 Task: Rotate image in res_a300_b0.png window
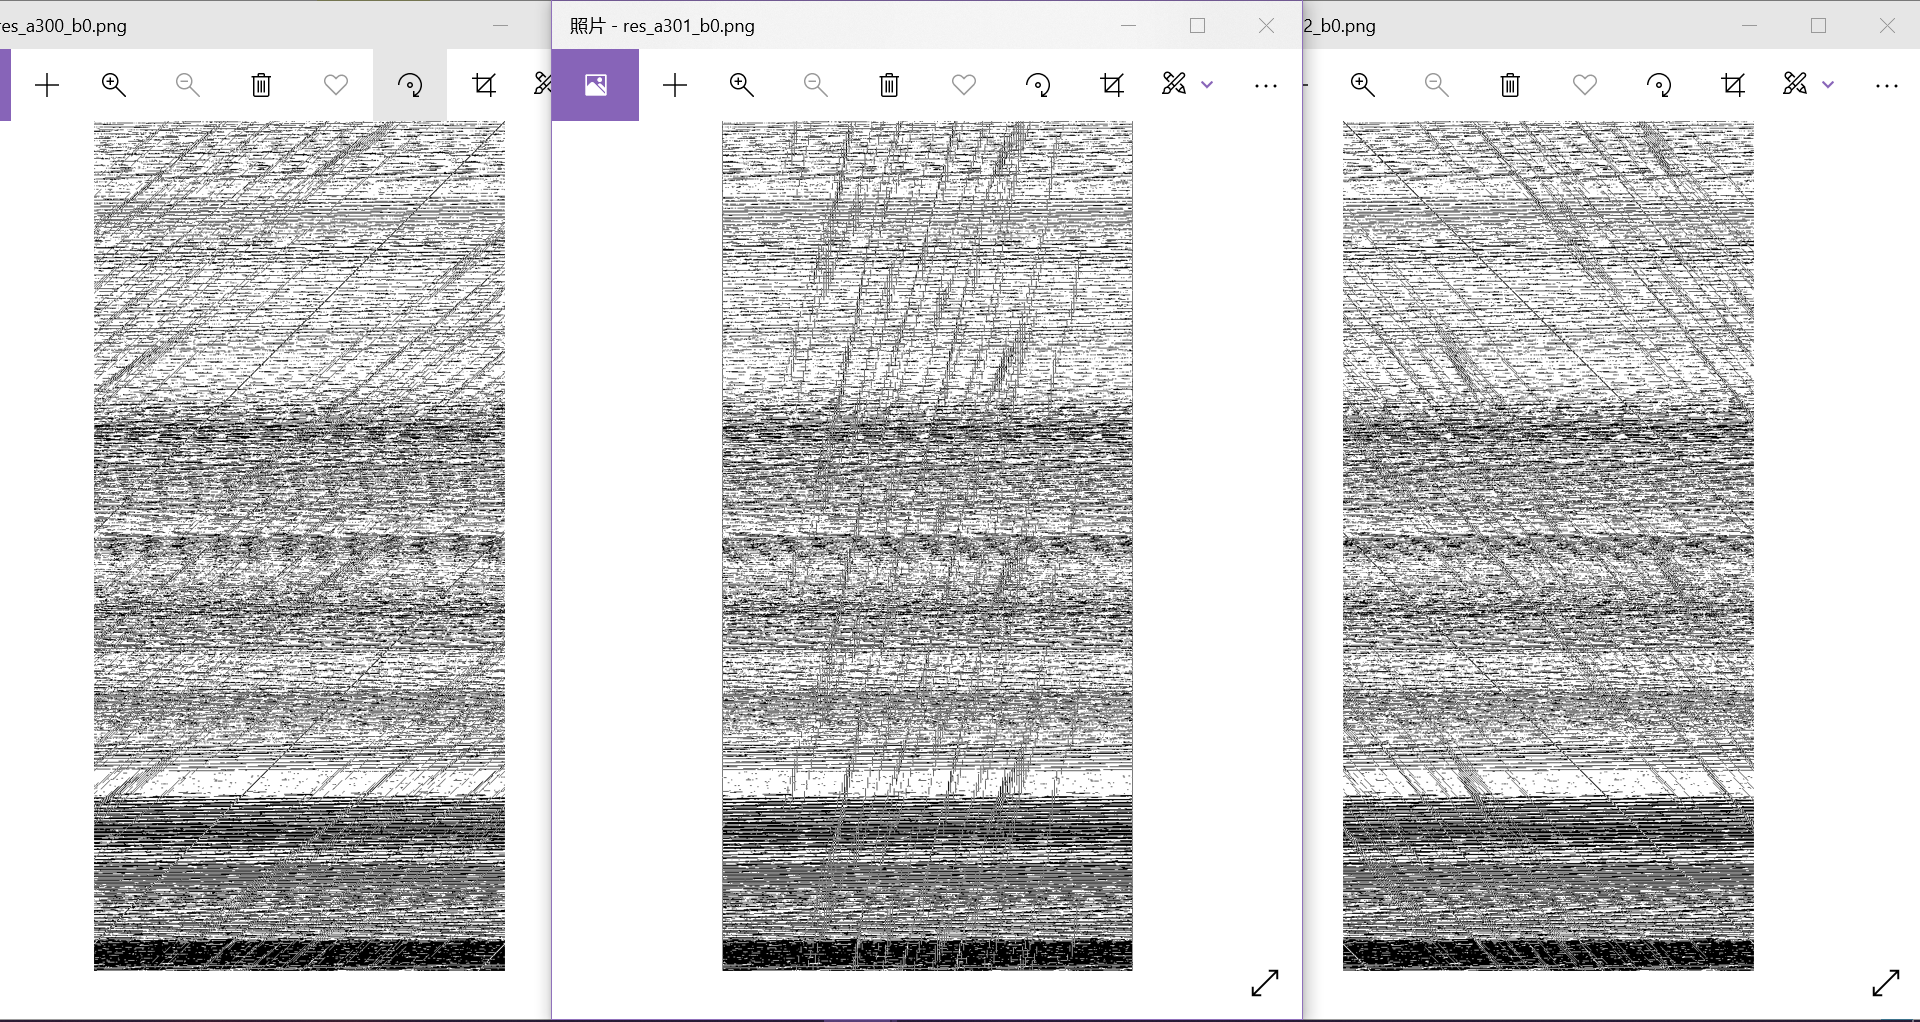410,85
